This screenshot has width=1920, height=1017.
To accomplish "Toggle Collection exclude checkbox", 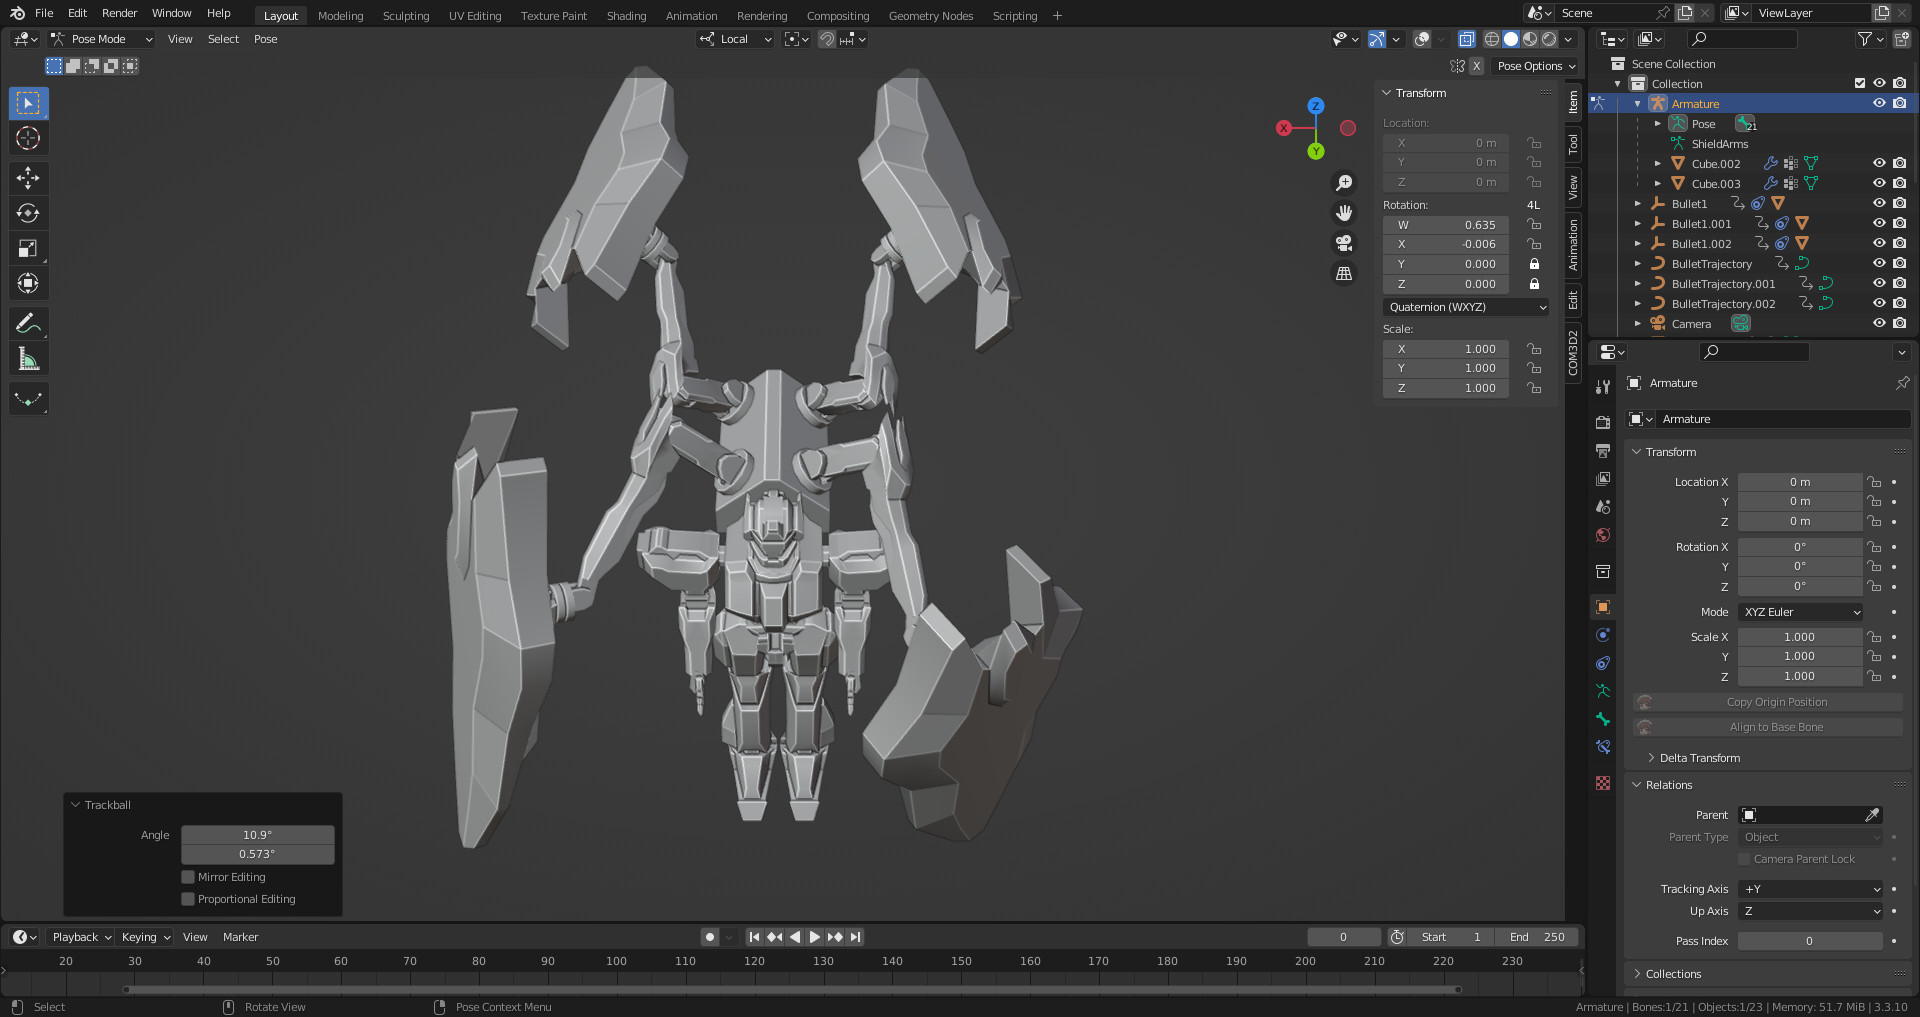I will [x=1860, y=83].
